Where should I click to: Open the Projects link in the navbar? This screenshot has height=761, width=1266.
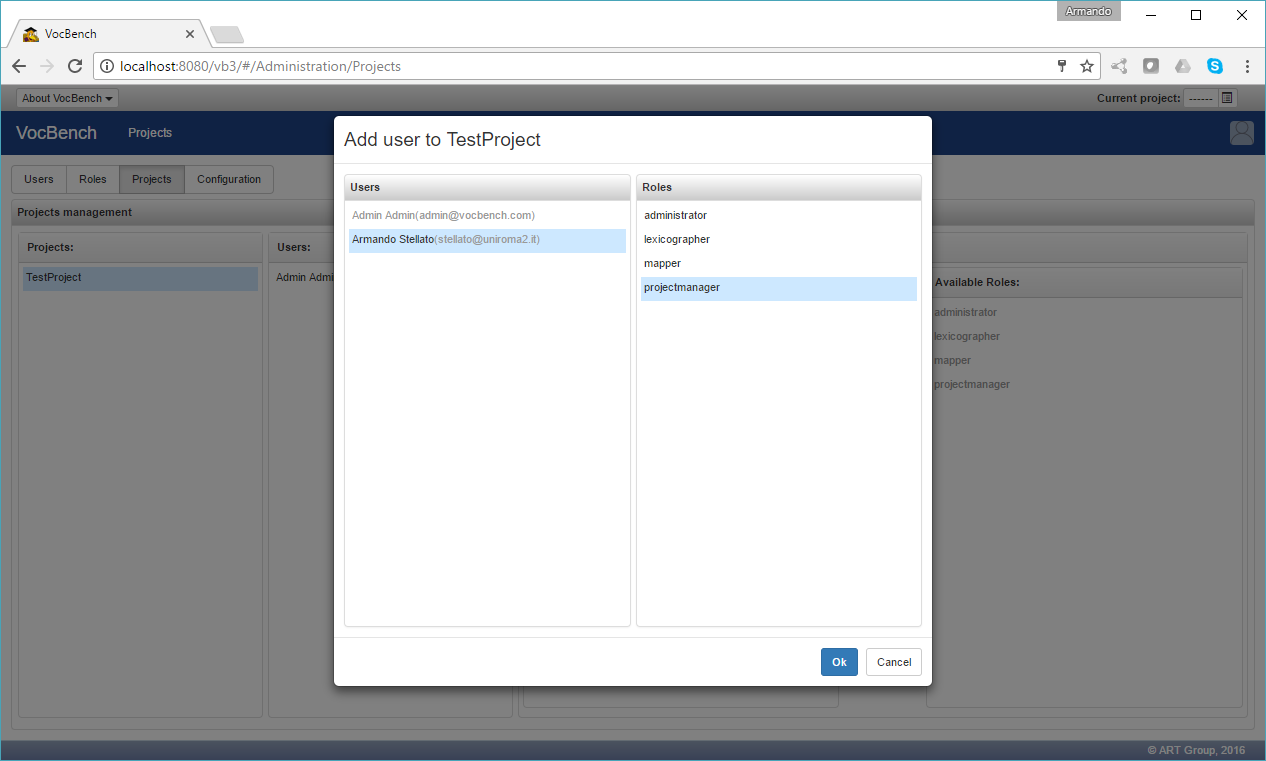pyautogui.click(x=150, y=133)
